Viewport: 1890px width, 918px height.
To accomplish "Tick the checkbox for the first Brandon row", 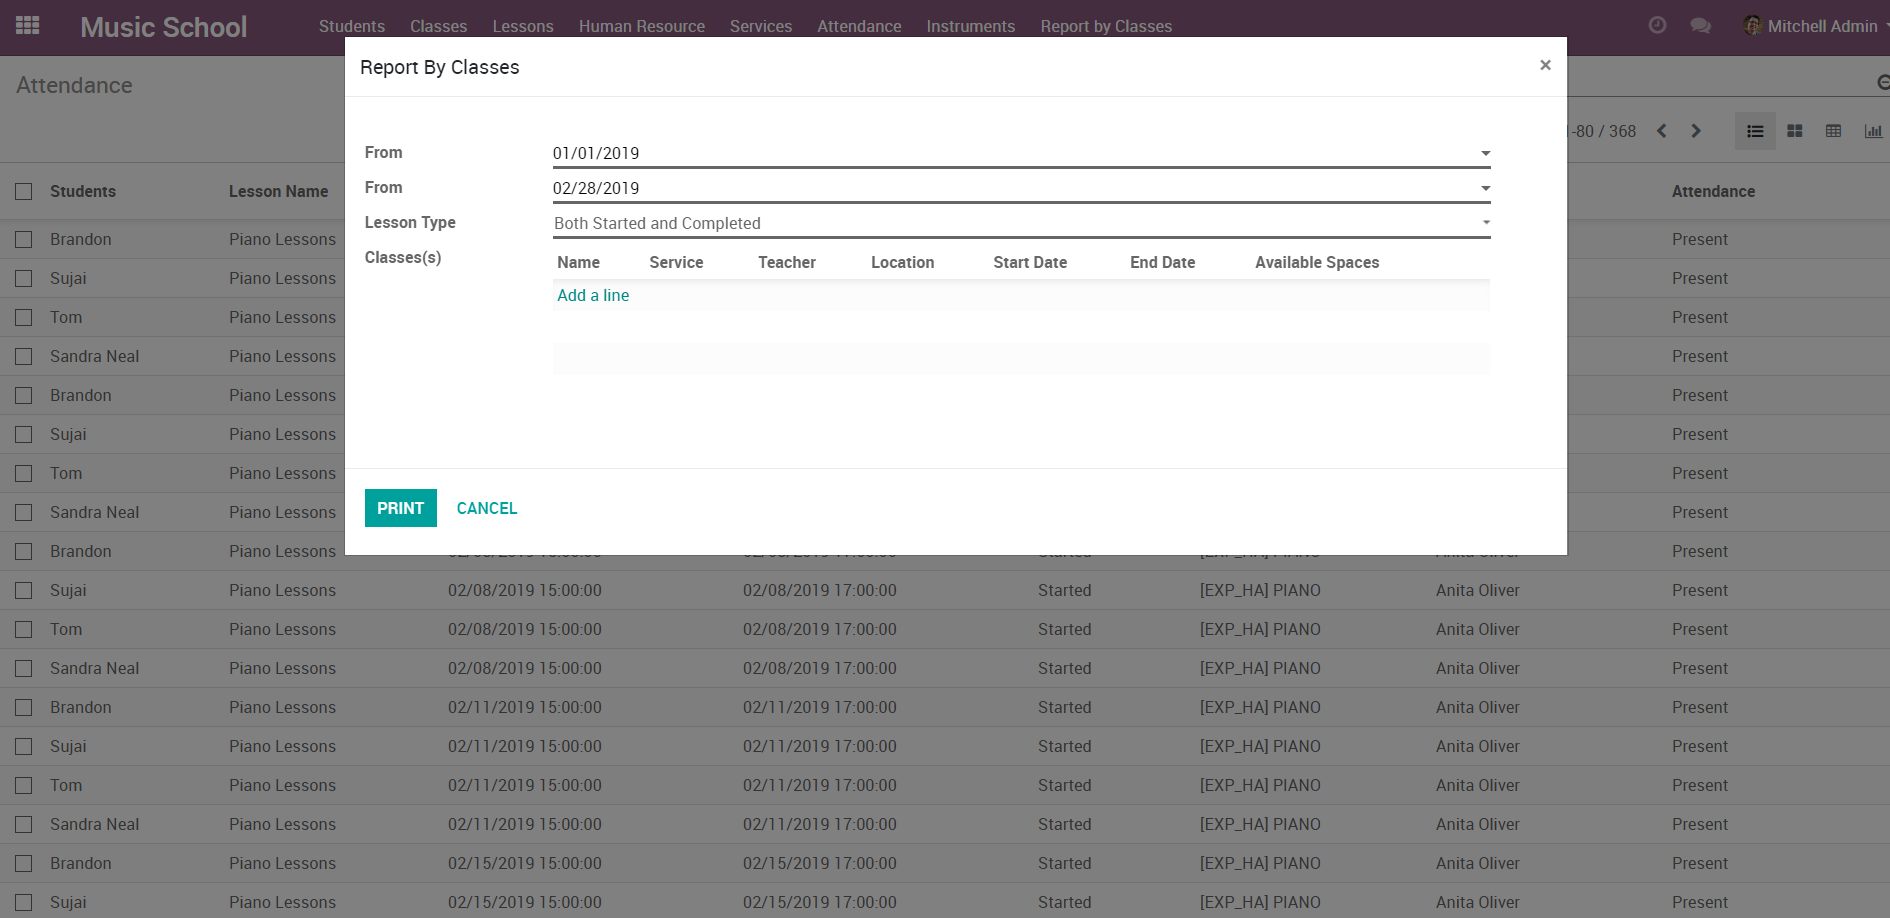I will click(24, 239).
